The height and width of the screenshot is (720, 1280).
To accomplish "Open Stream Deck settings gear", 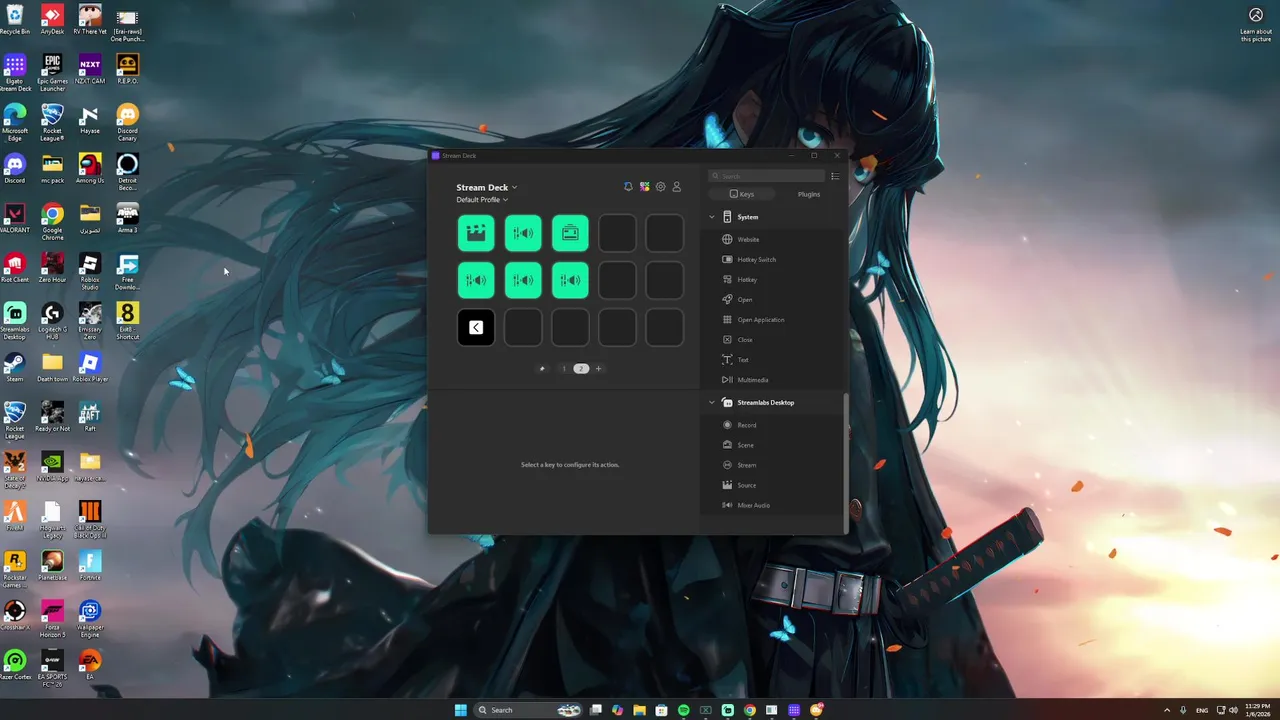I will point(660,187).
